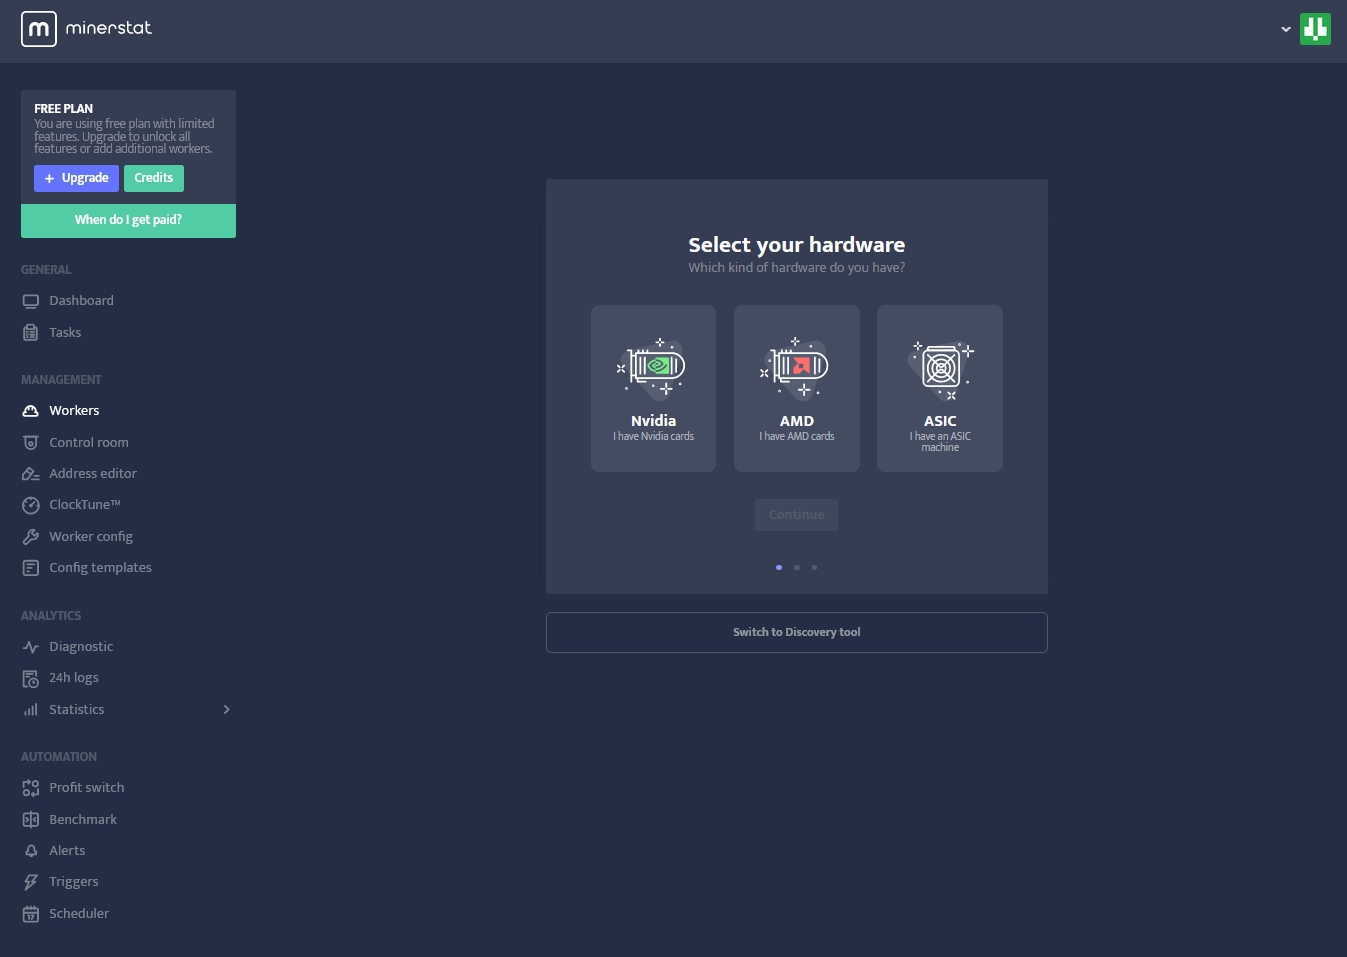The width and height of the screenshot is (1347, 957).
Task: Select the AMD graphics card illustration
Action: coord(796,367)
